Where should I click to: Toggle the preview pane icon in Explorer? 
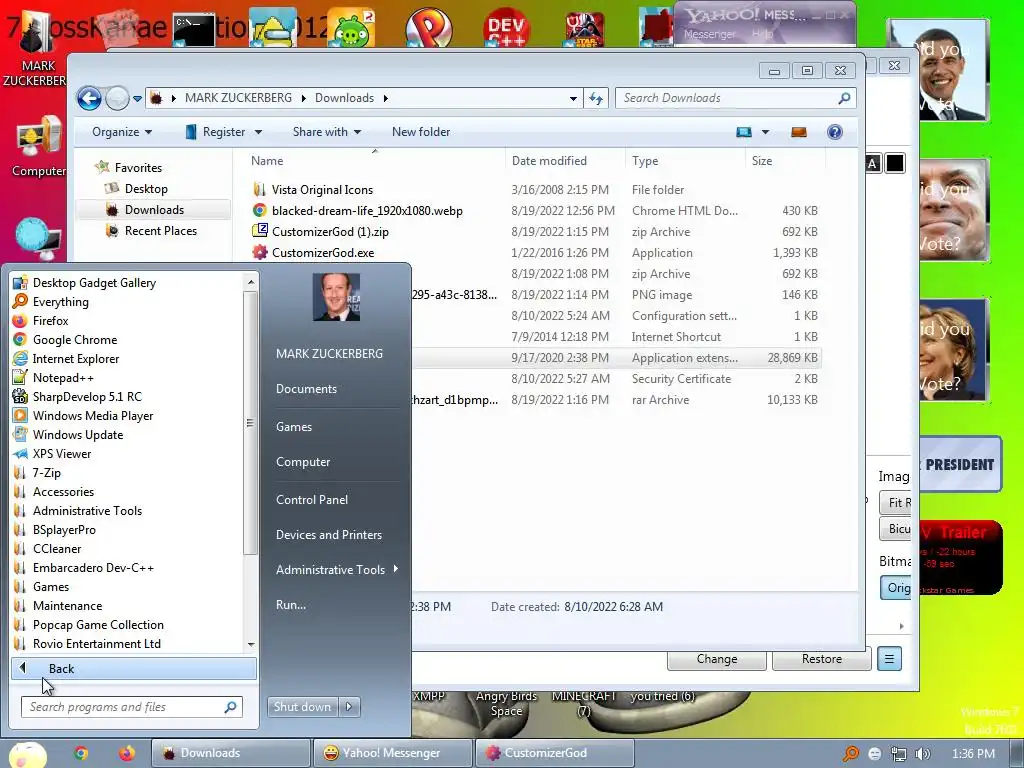[799, 132]
